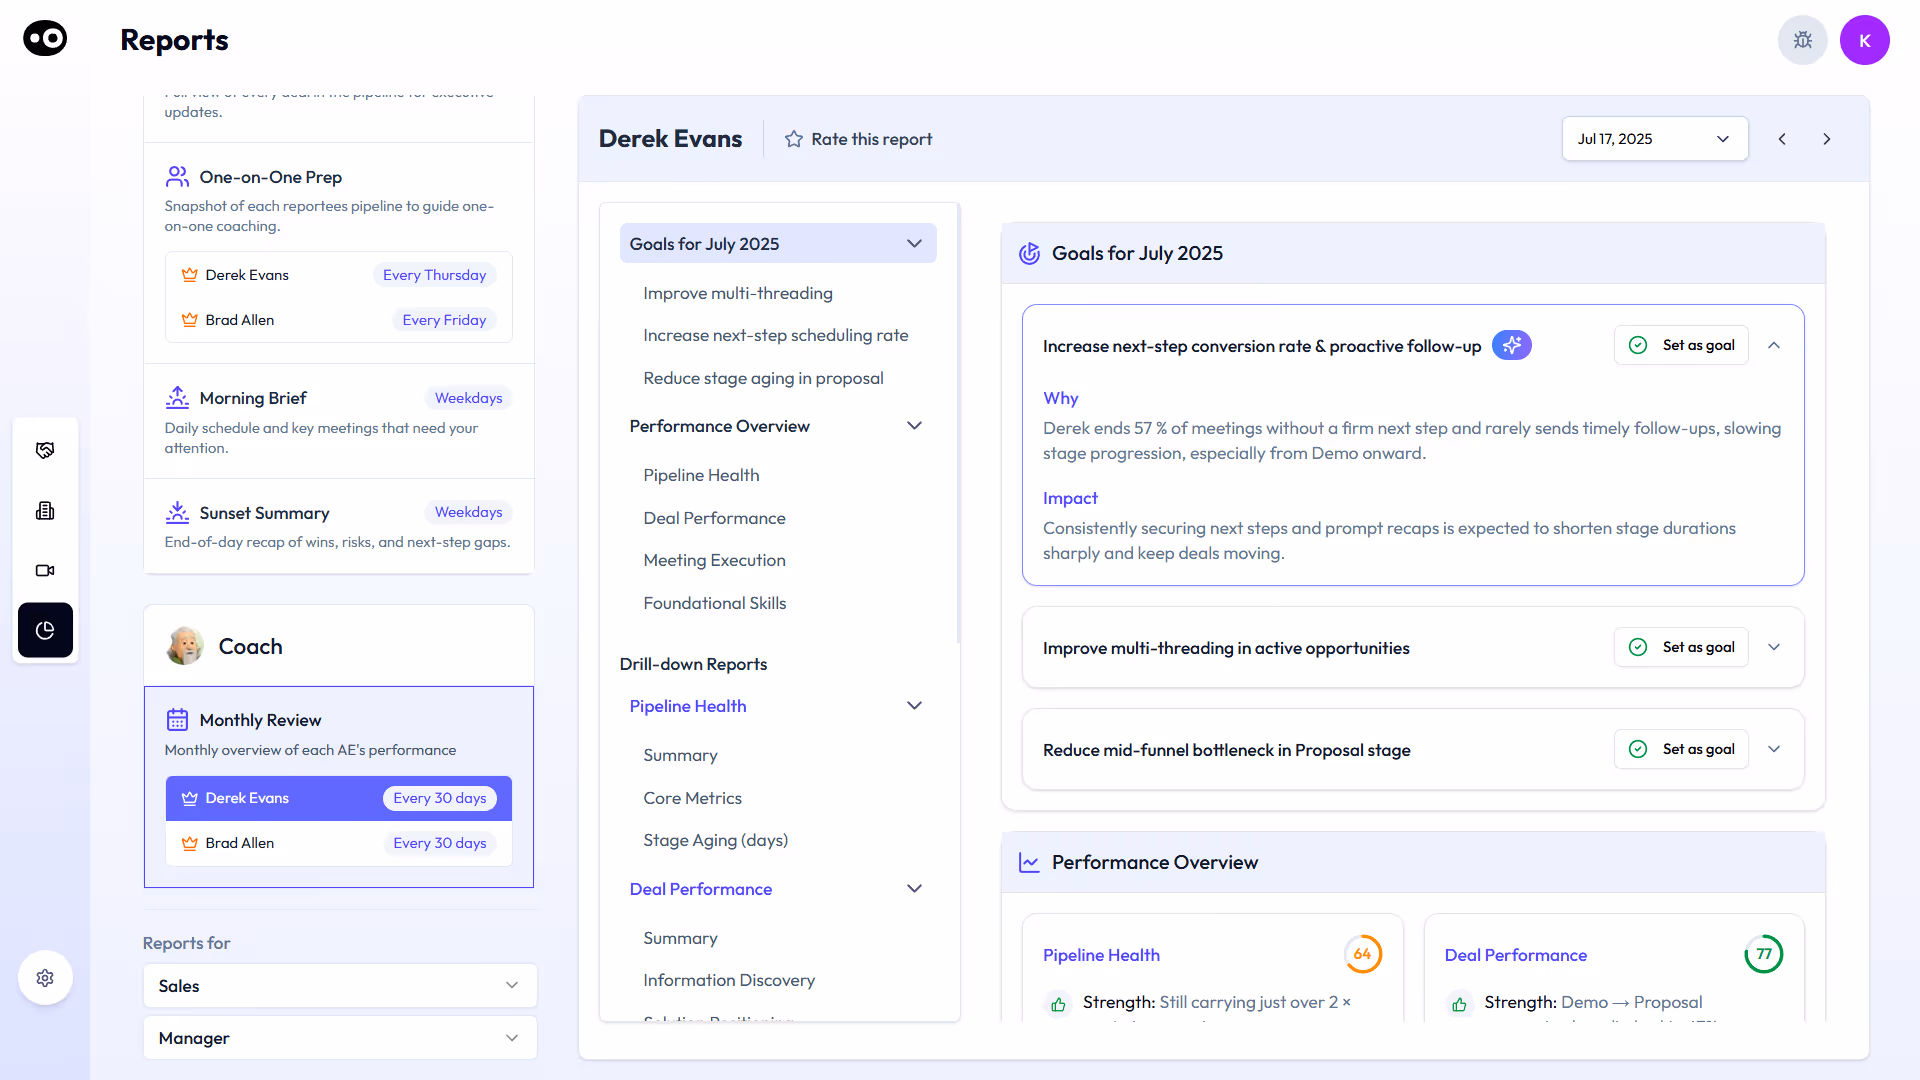Open the Jul 17, 2025 date dropdown

point(1654,138)
